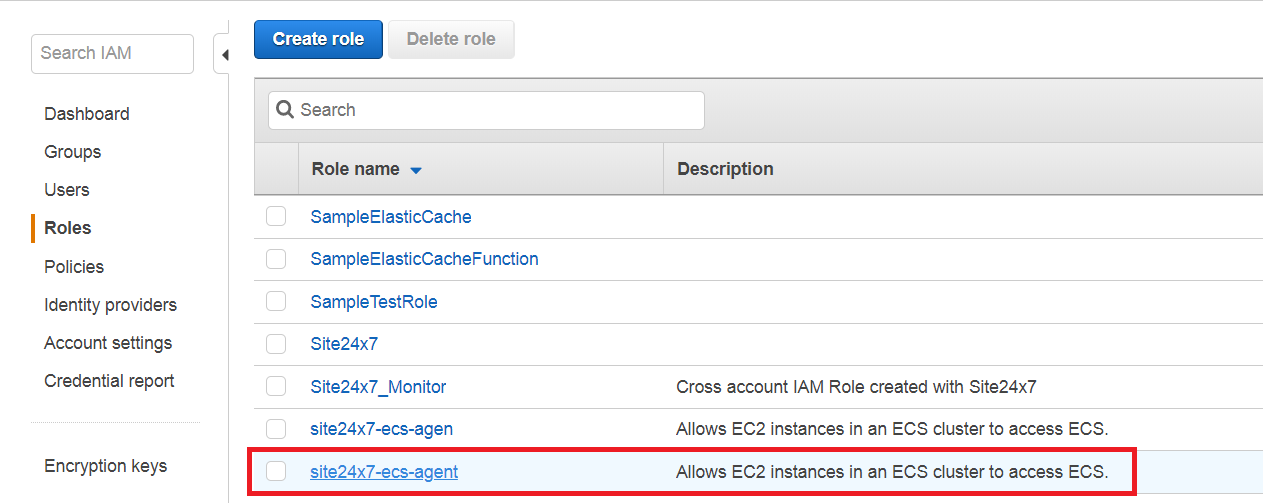Click the Delete role button

[451, 39]
